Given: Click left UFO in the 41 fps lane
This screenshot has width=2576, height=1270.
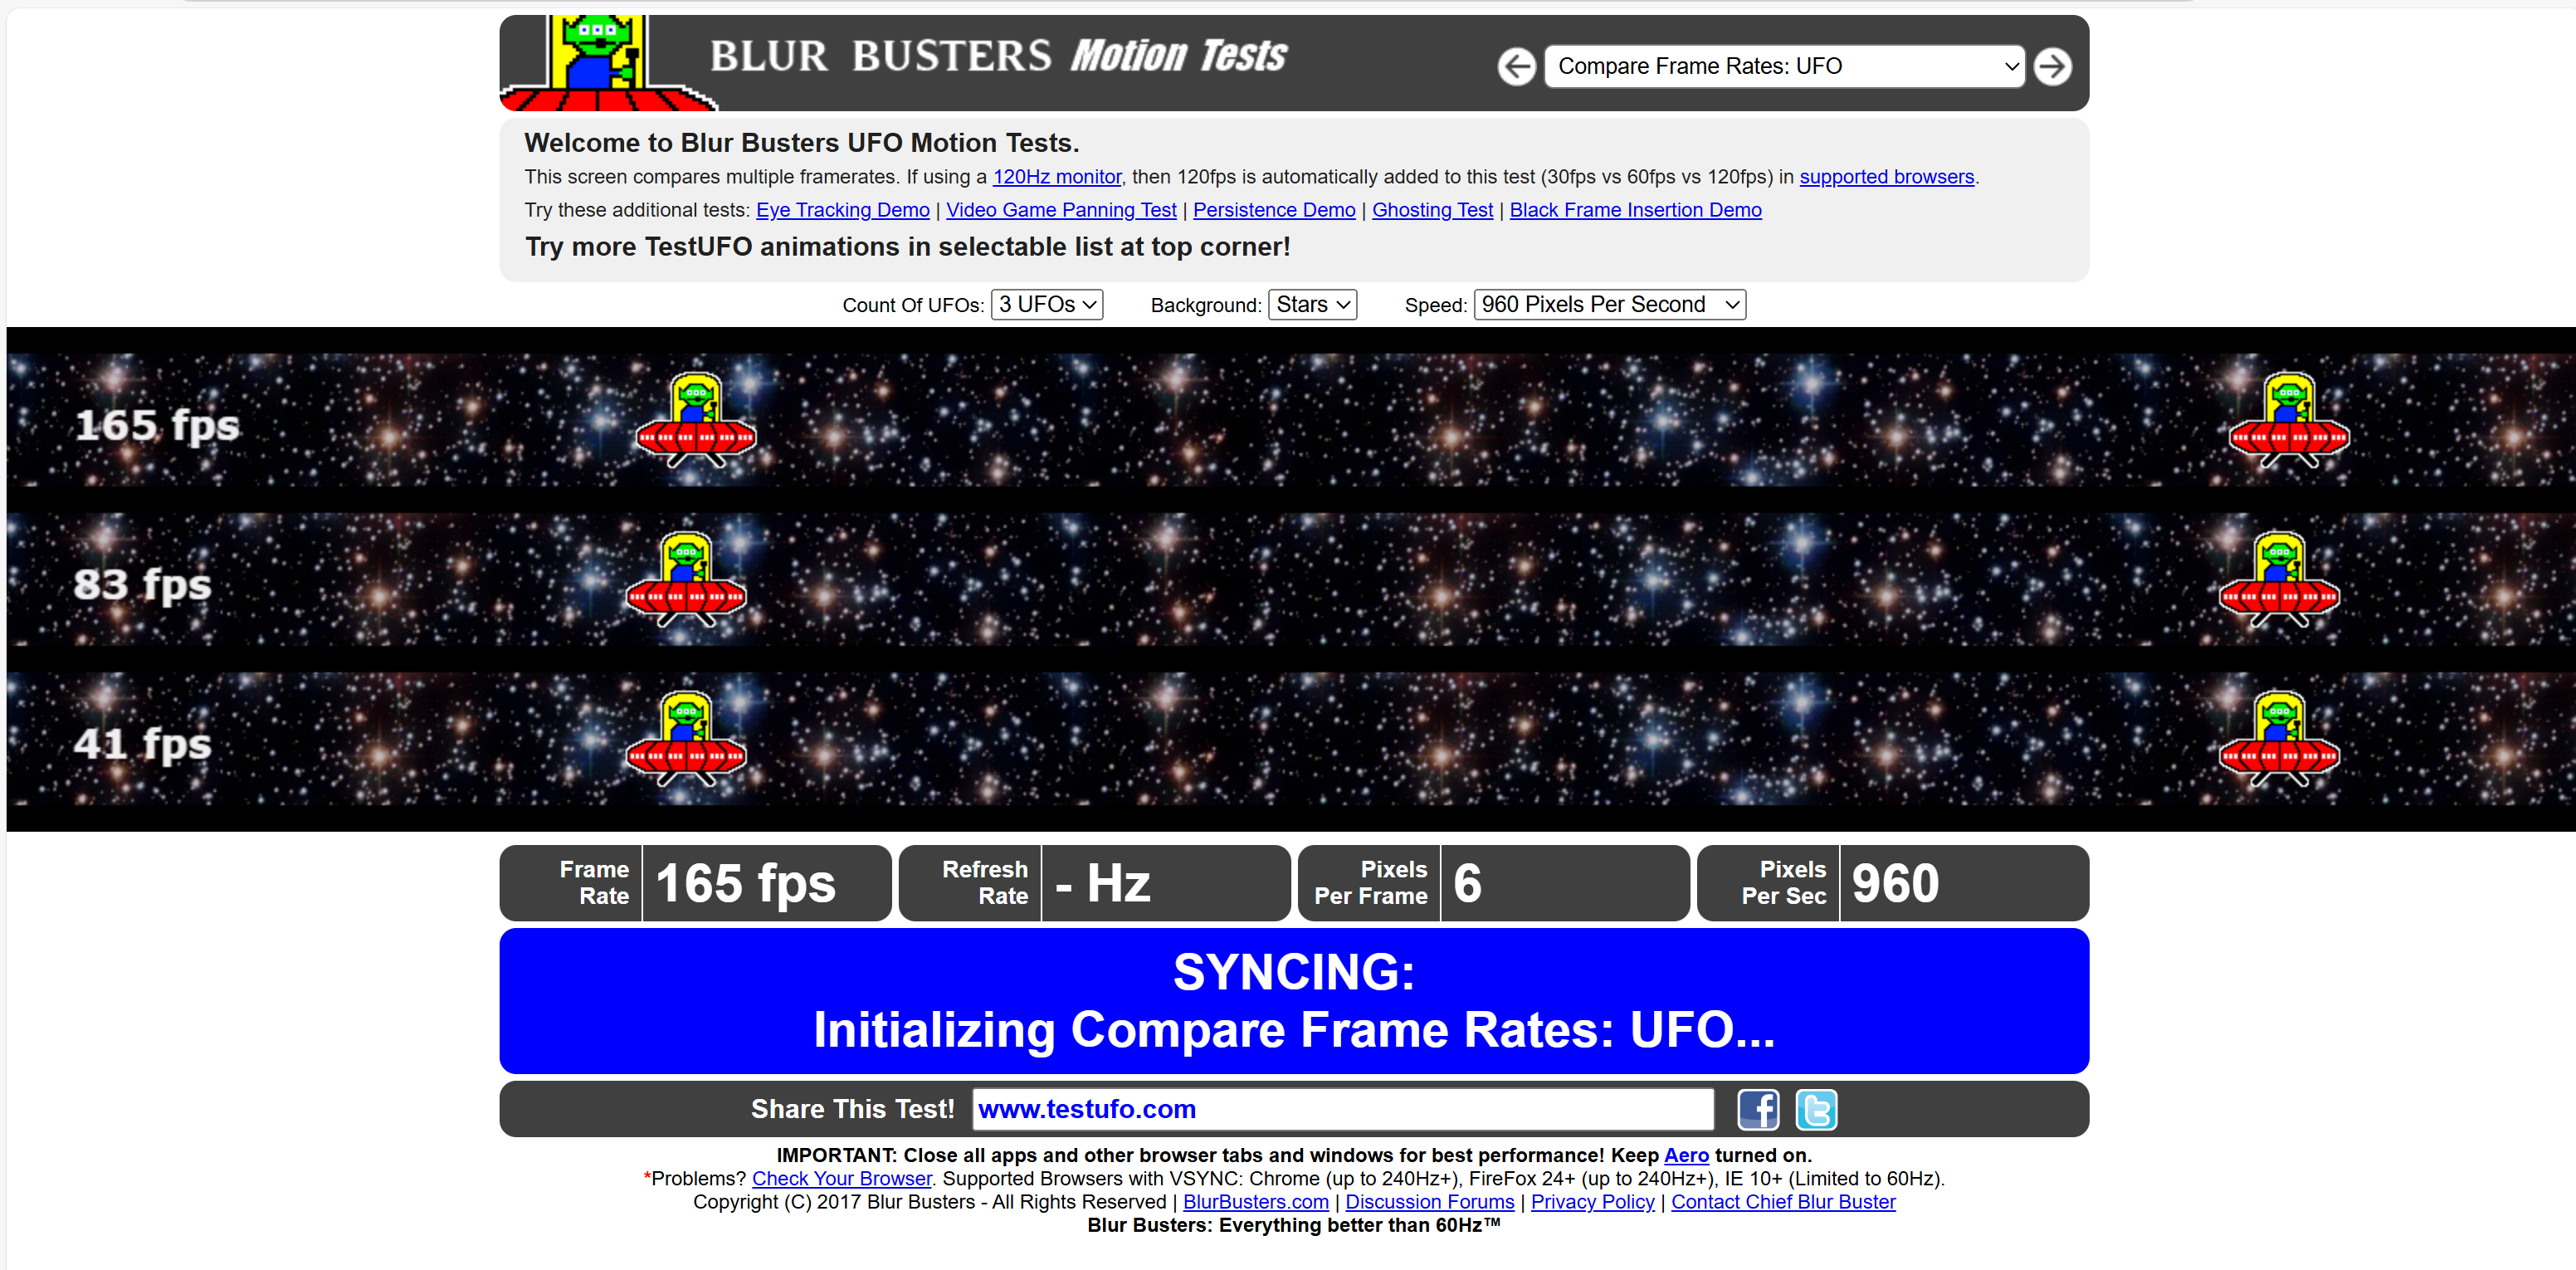Looking at the screenshot, I should click(x=686, y=739).
